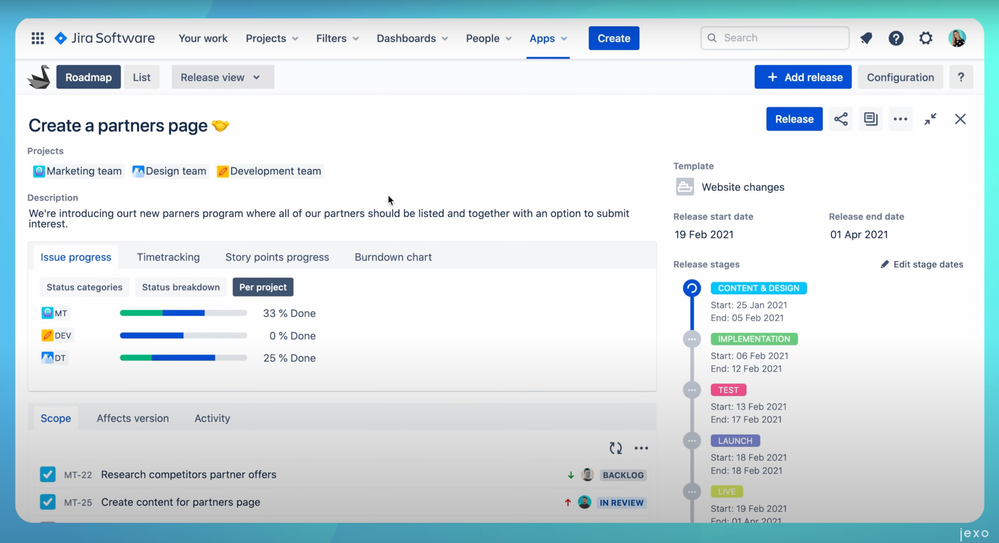Select the Scope tab
Viewport: 999px width, 543px height.
pyautogui.click(x=56, y=418)
